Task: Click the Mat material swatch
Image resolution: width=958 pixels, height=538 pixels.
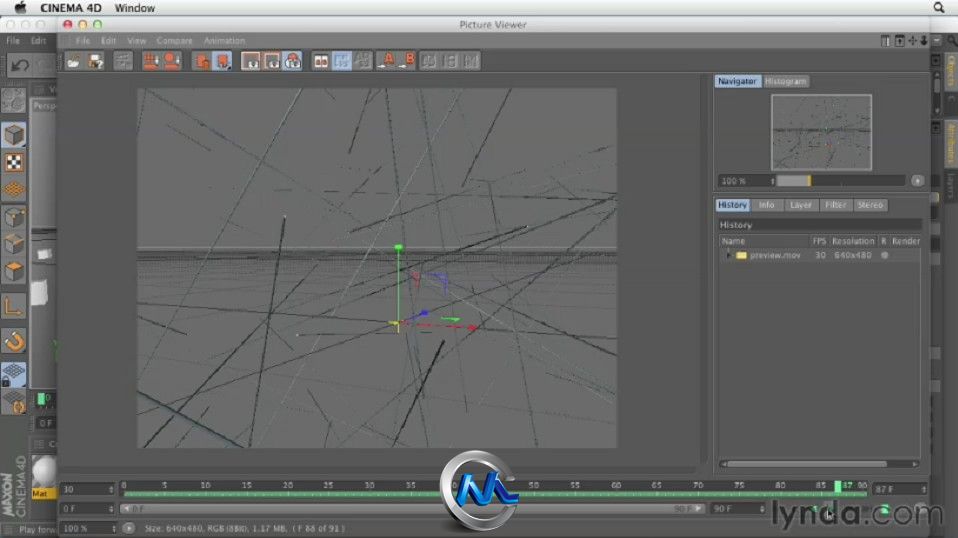Action: pyautogui.click(x=43, y=476)
